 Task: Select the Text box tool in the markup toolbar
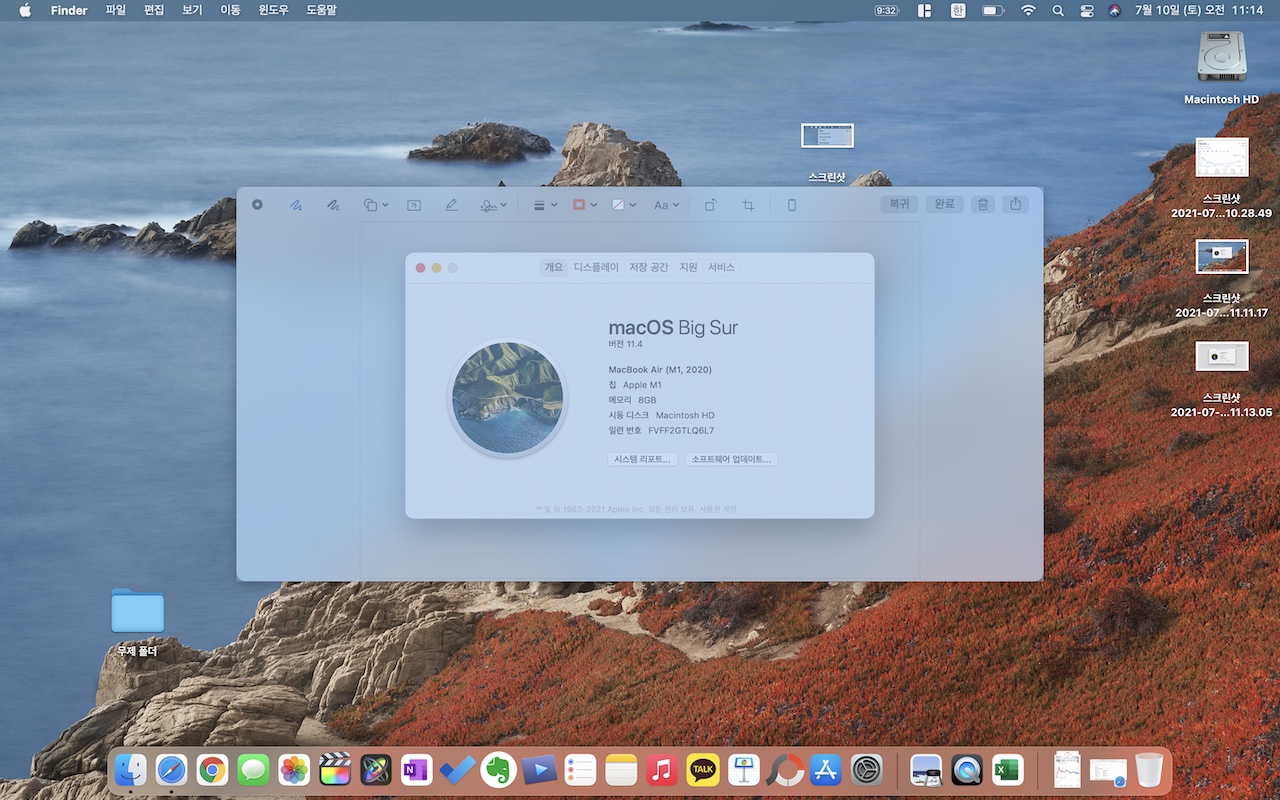coord(414,204)
